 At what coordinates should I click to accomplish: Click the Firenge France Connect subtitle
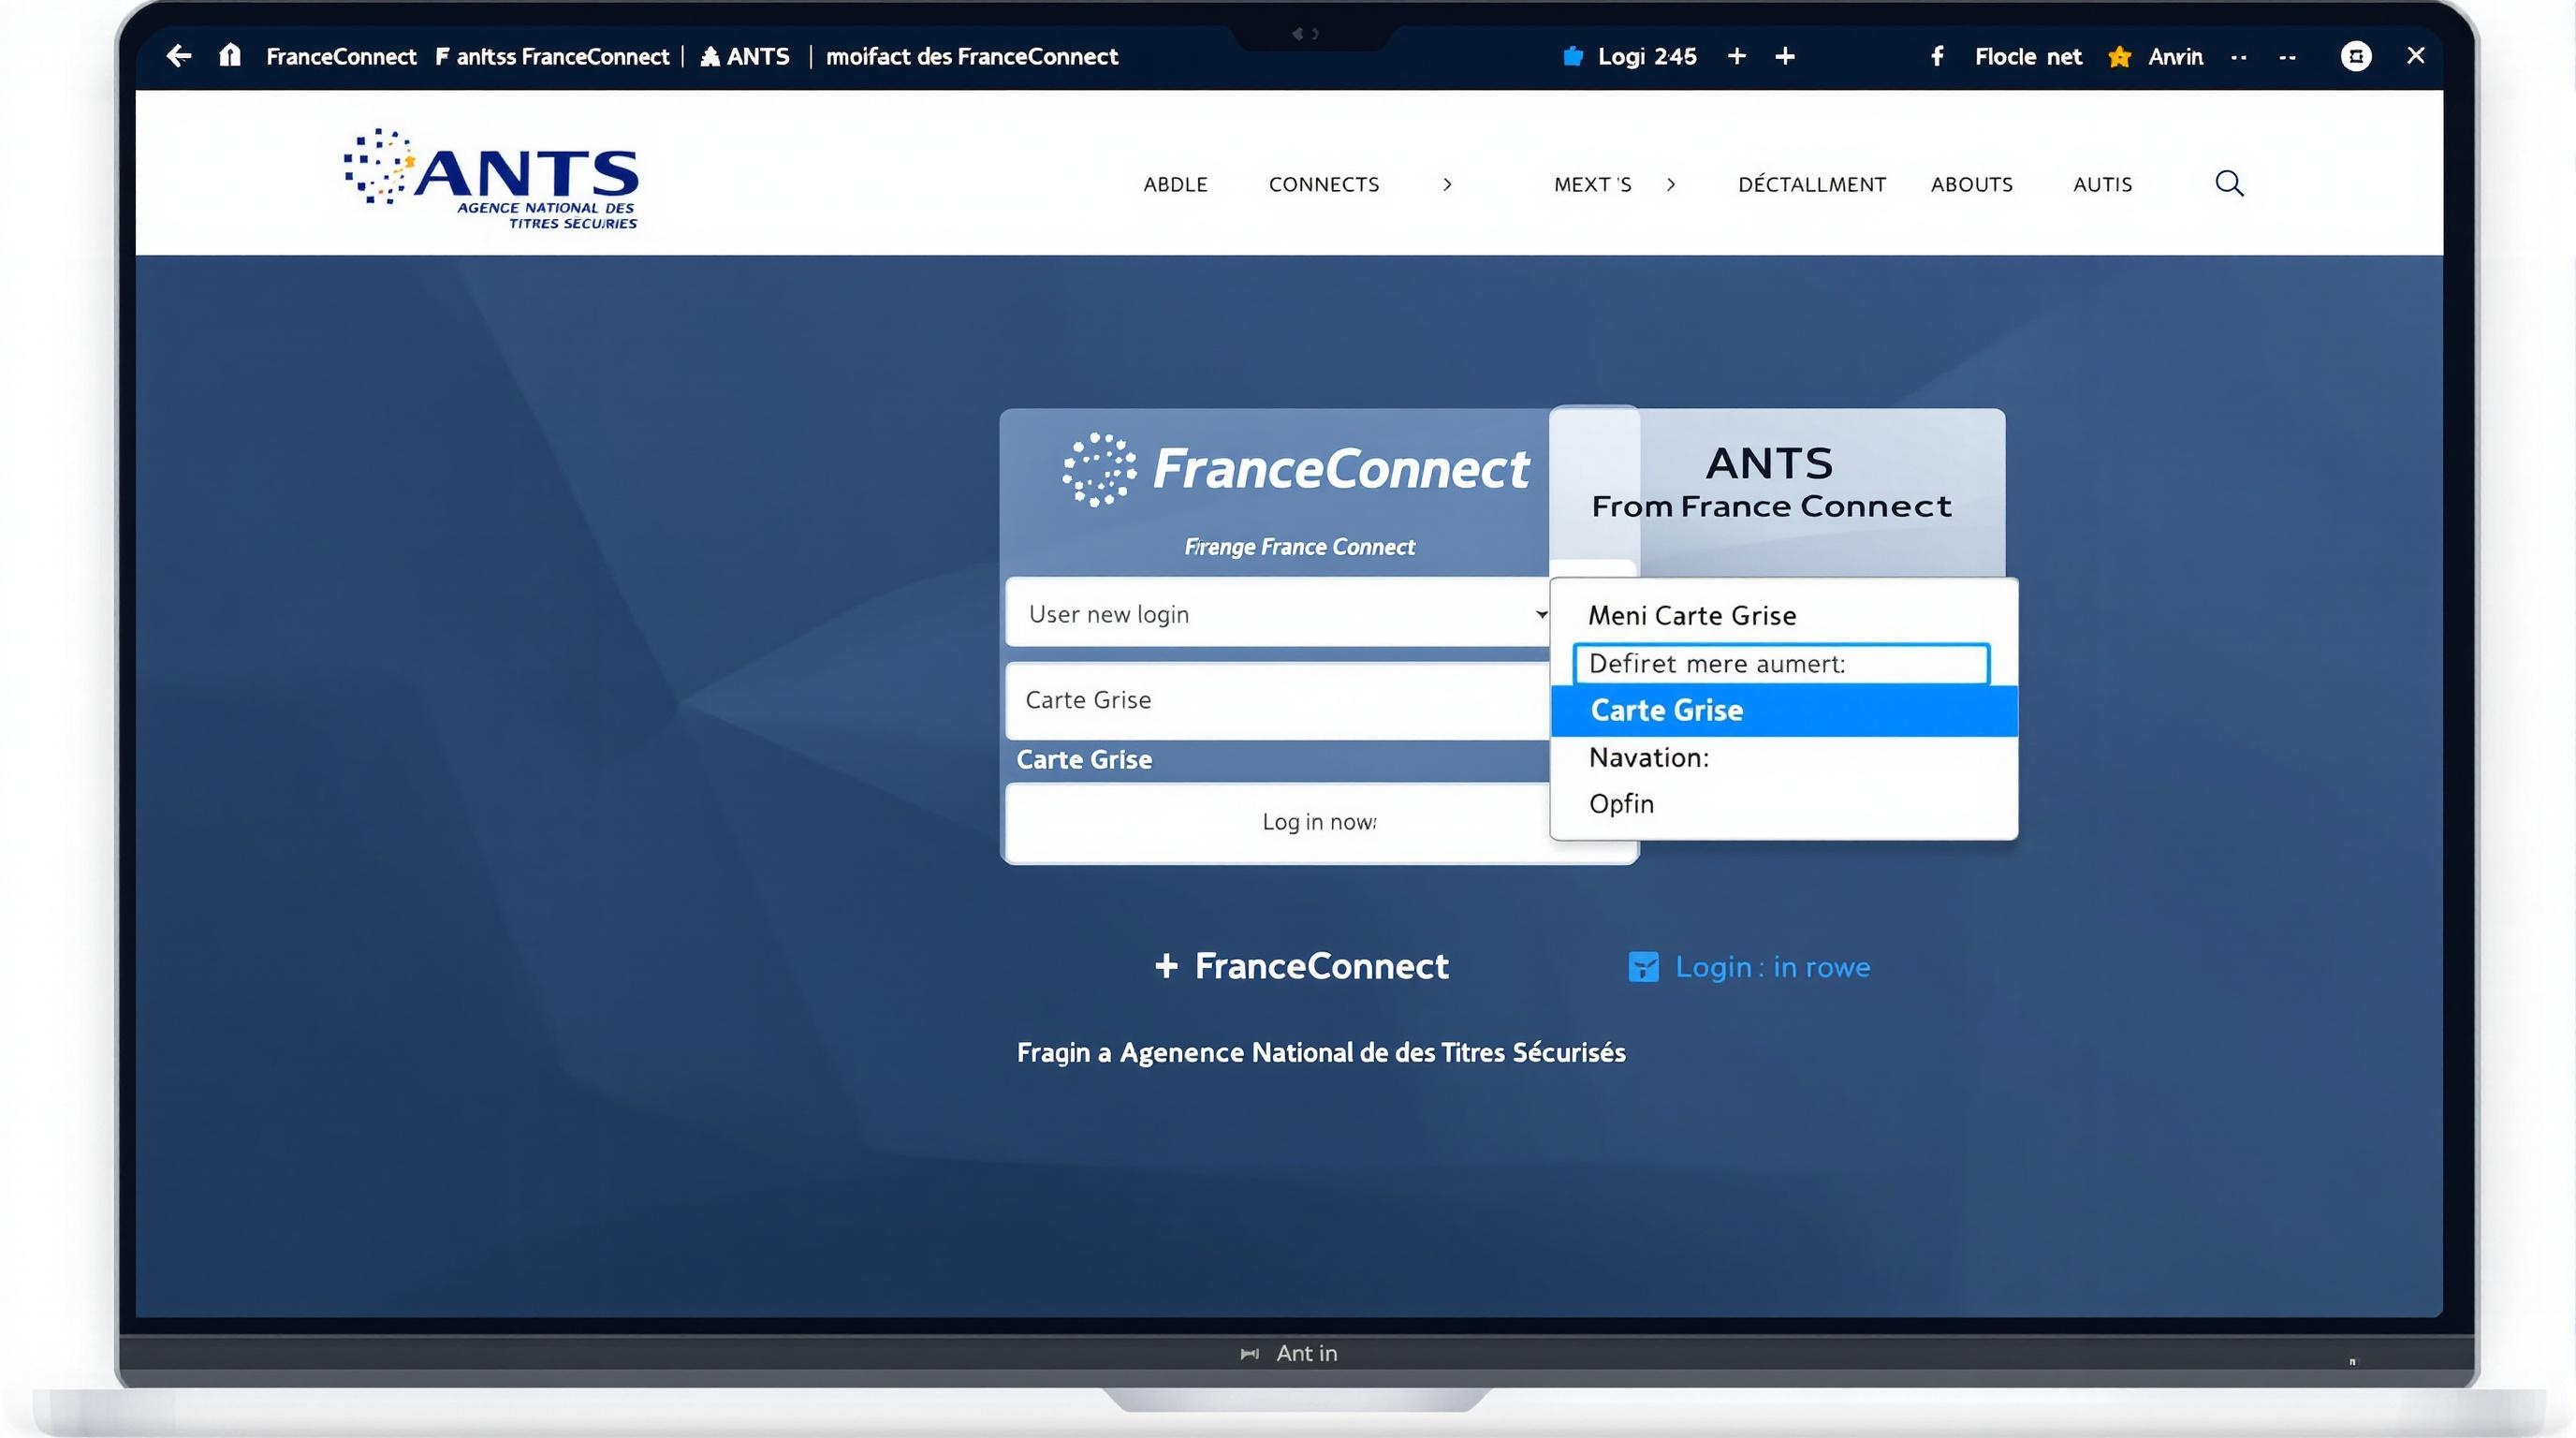coord(1299,547)
